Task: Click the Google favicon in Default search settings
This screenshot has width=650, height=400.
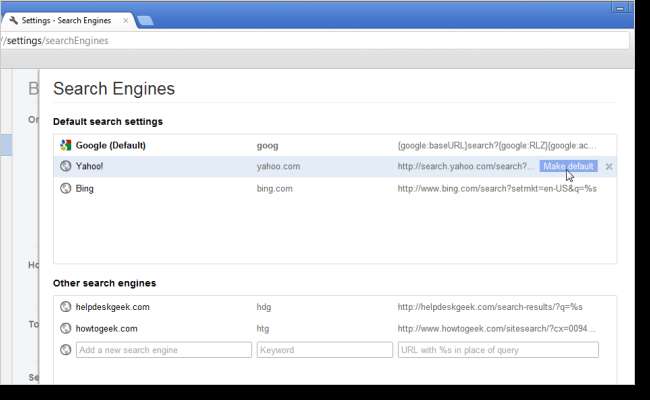Action: pyautogui.click(x=65, y=145)
